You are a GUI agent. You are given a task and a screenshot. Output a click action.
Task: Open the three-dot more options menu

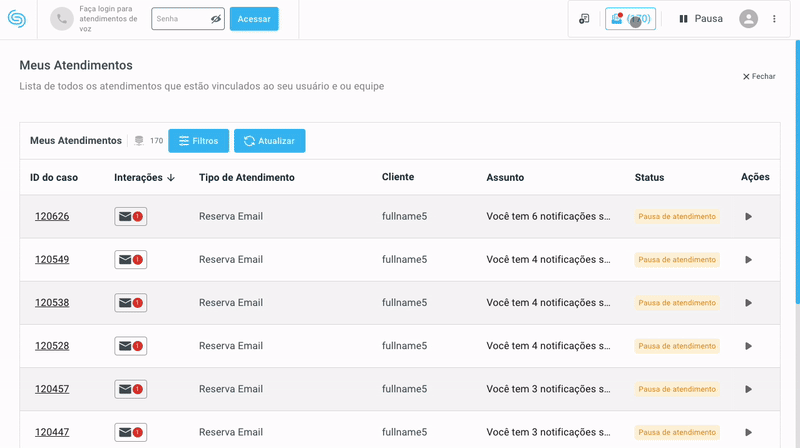pyautogui.click(x=774, y=19)
